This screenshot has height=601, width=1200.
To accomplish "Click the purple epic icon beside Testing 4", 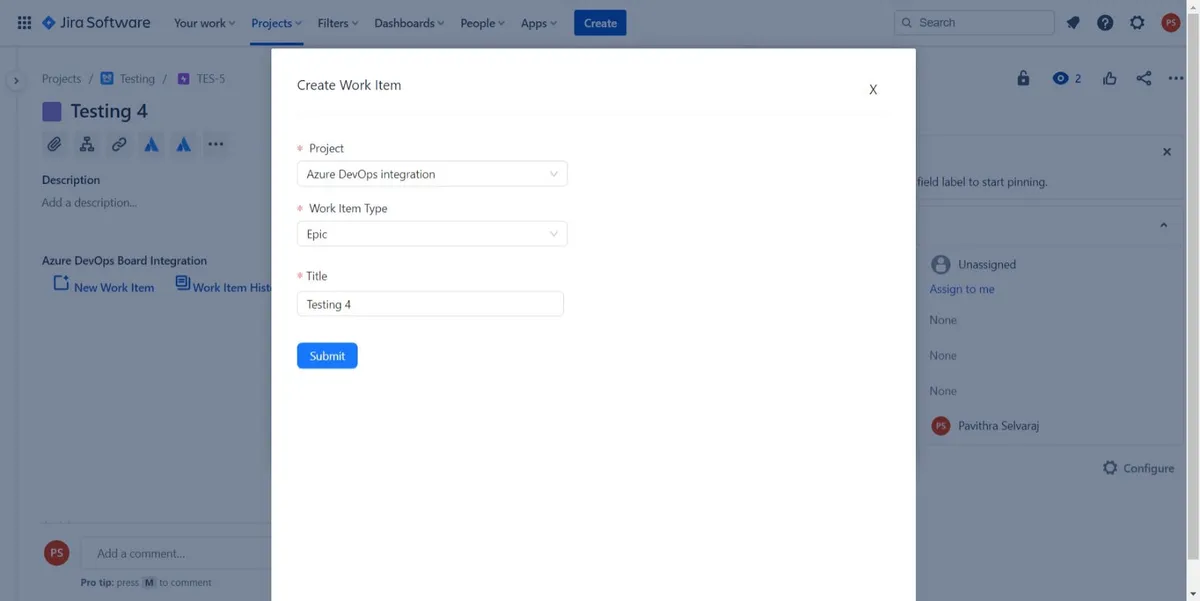I will [52, 111].
